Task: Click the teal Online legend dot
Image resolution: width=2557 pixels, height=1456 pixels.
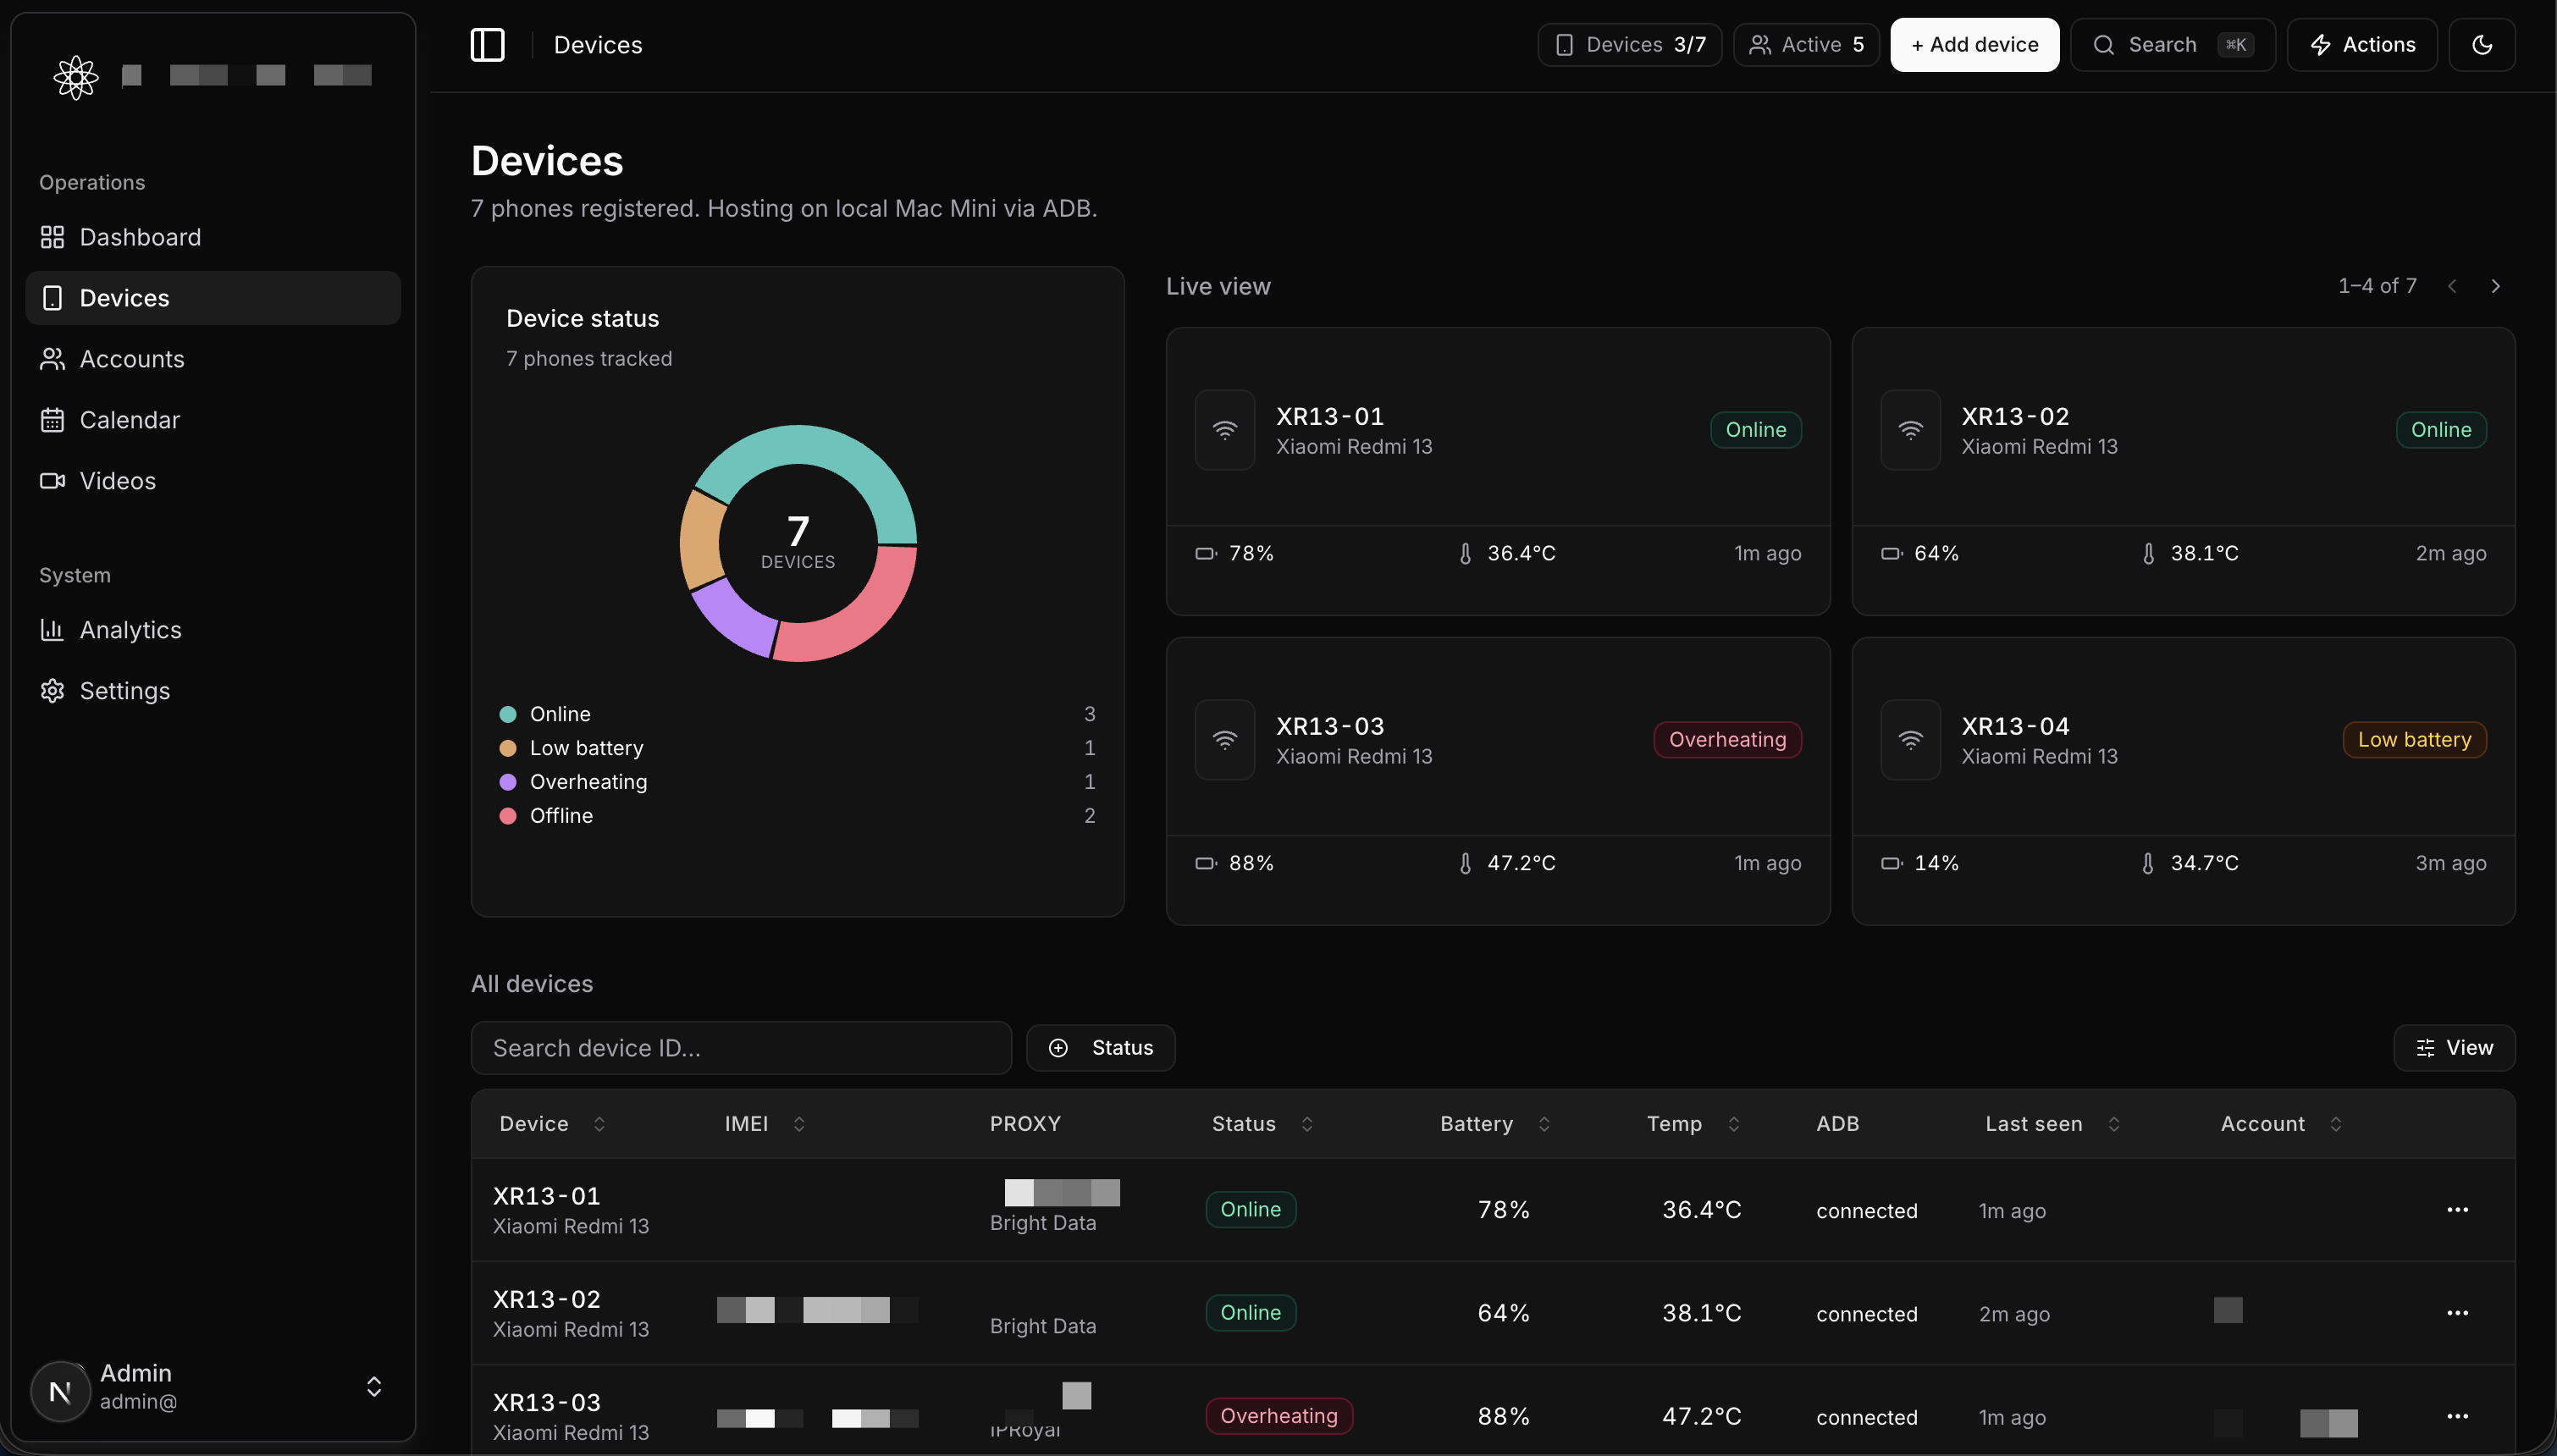Action: [507, 714]
